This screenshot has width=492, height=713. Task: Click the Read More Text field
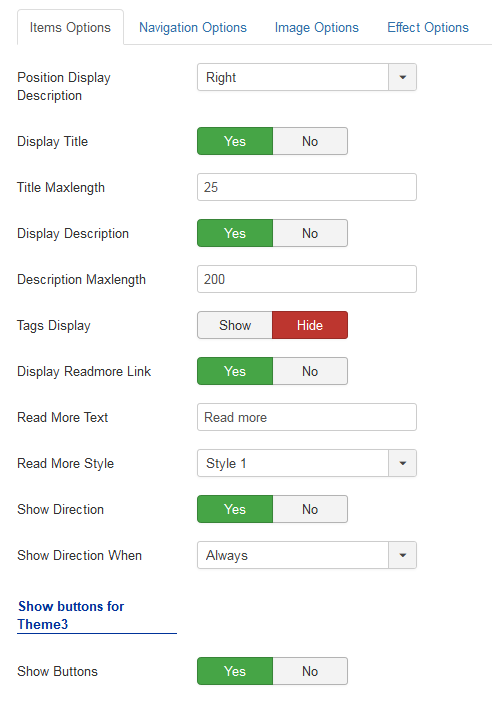coord(307,417)
